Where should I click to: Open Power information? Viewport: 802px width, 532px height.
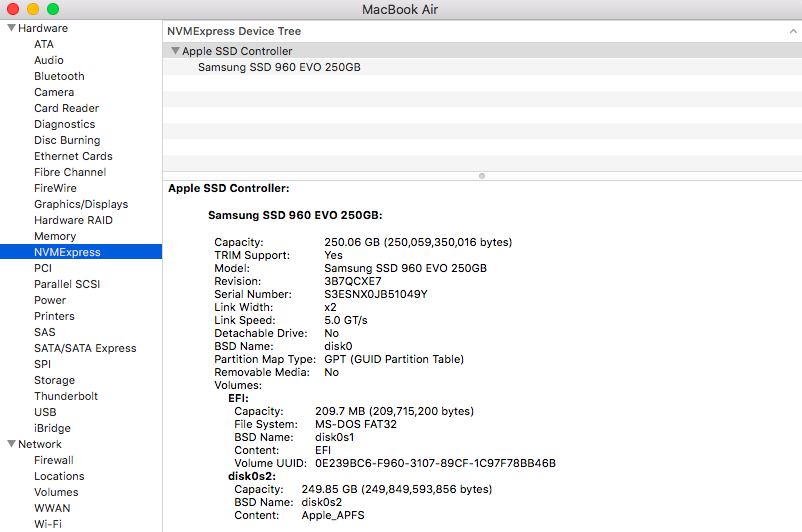coord(50,300)
